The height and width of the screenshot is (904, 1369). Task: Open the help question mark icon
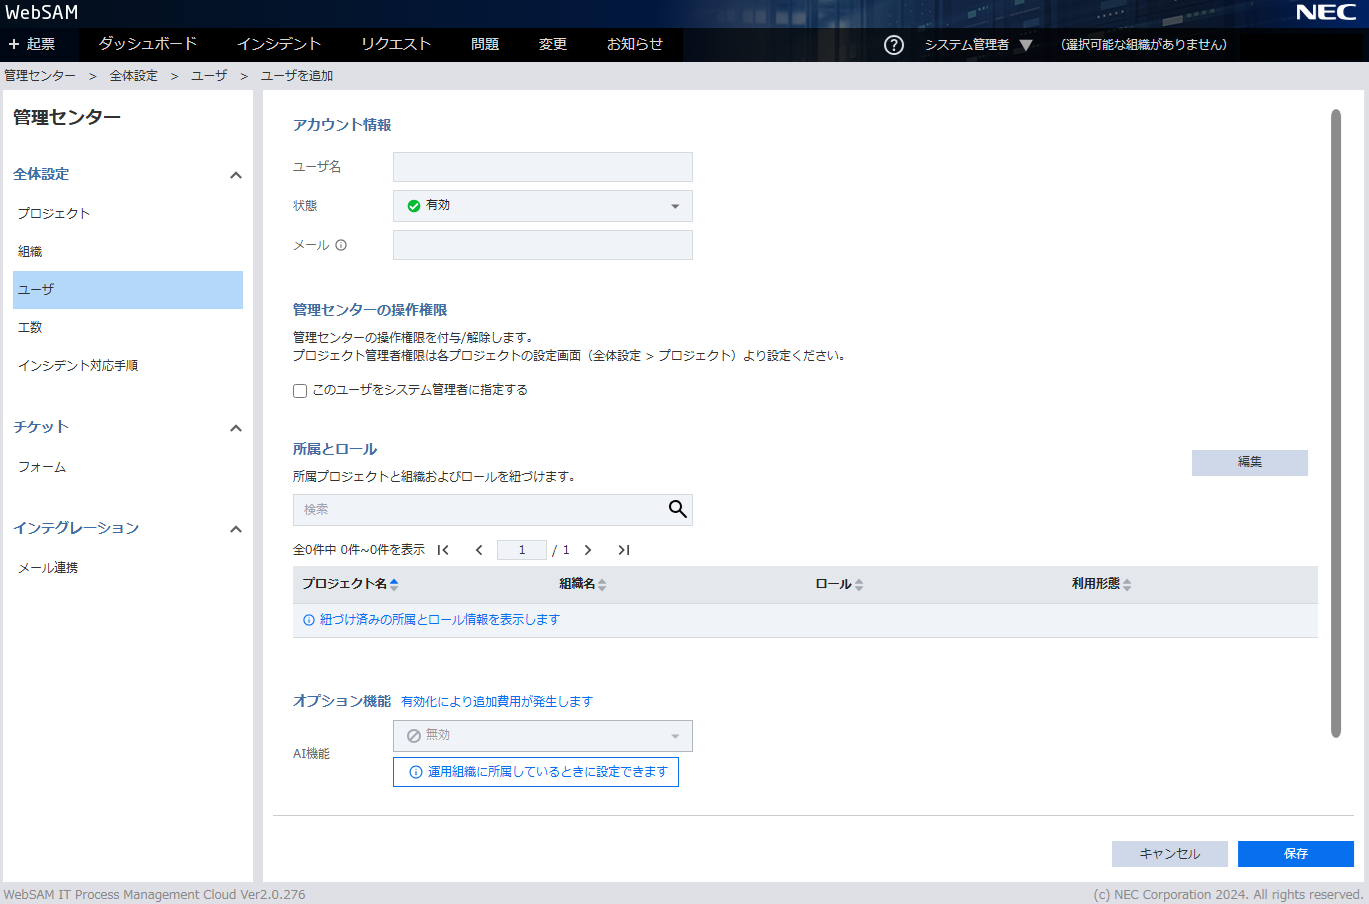894,45
